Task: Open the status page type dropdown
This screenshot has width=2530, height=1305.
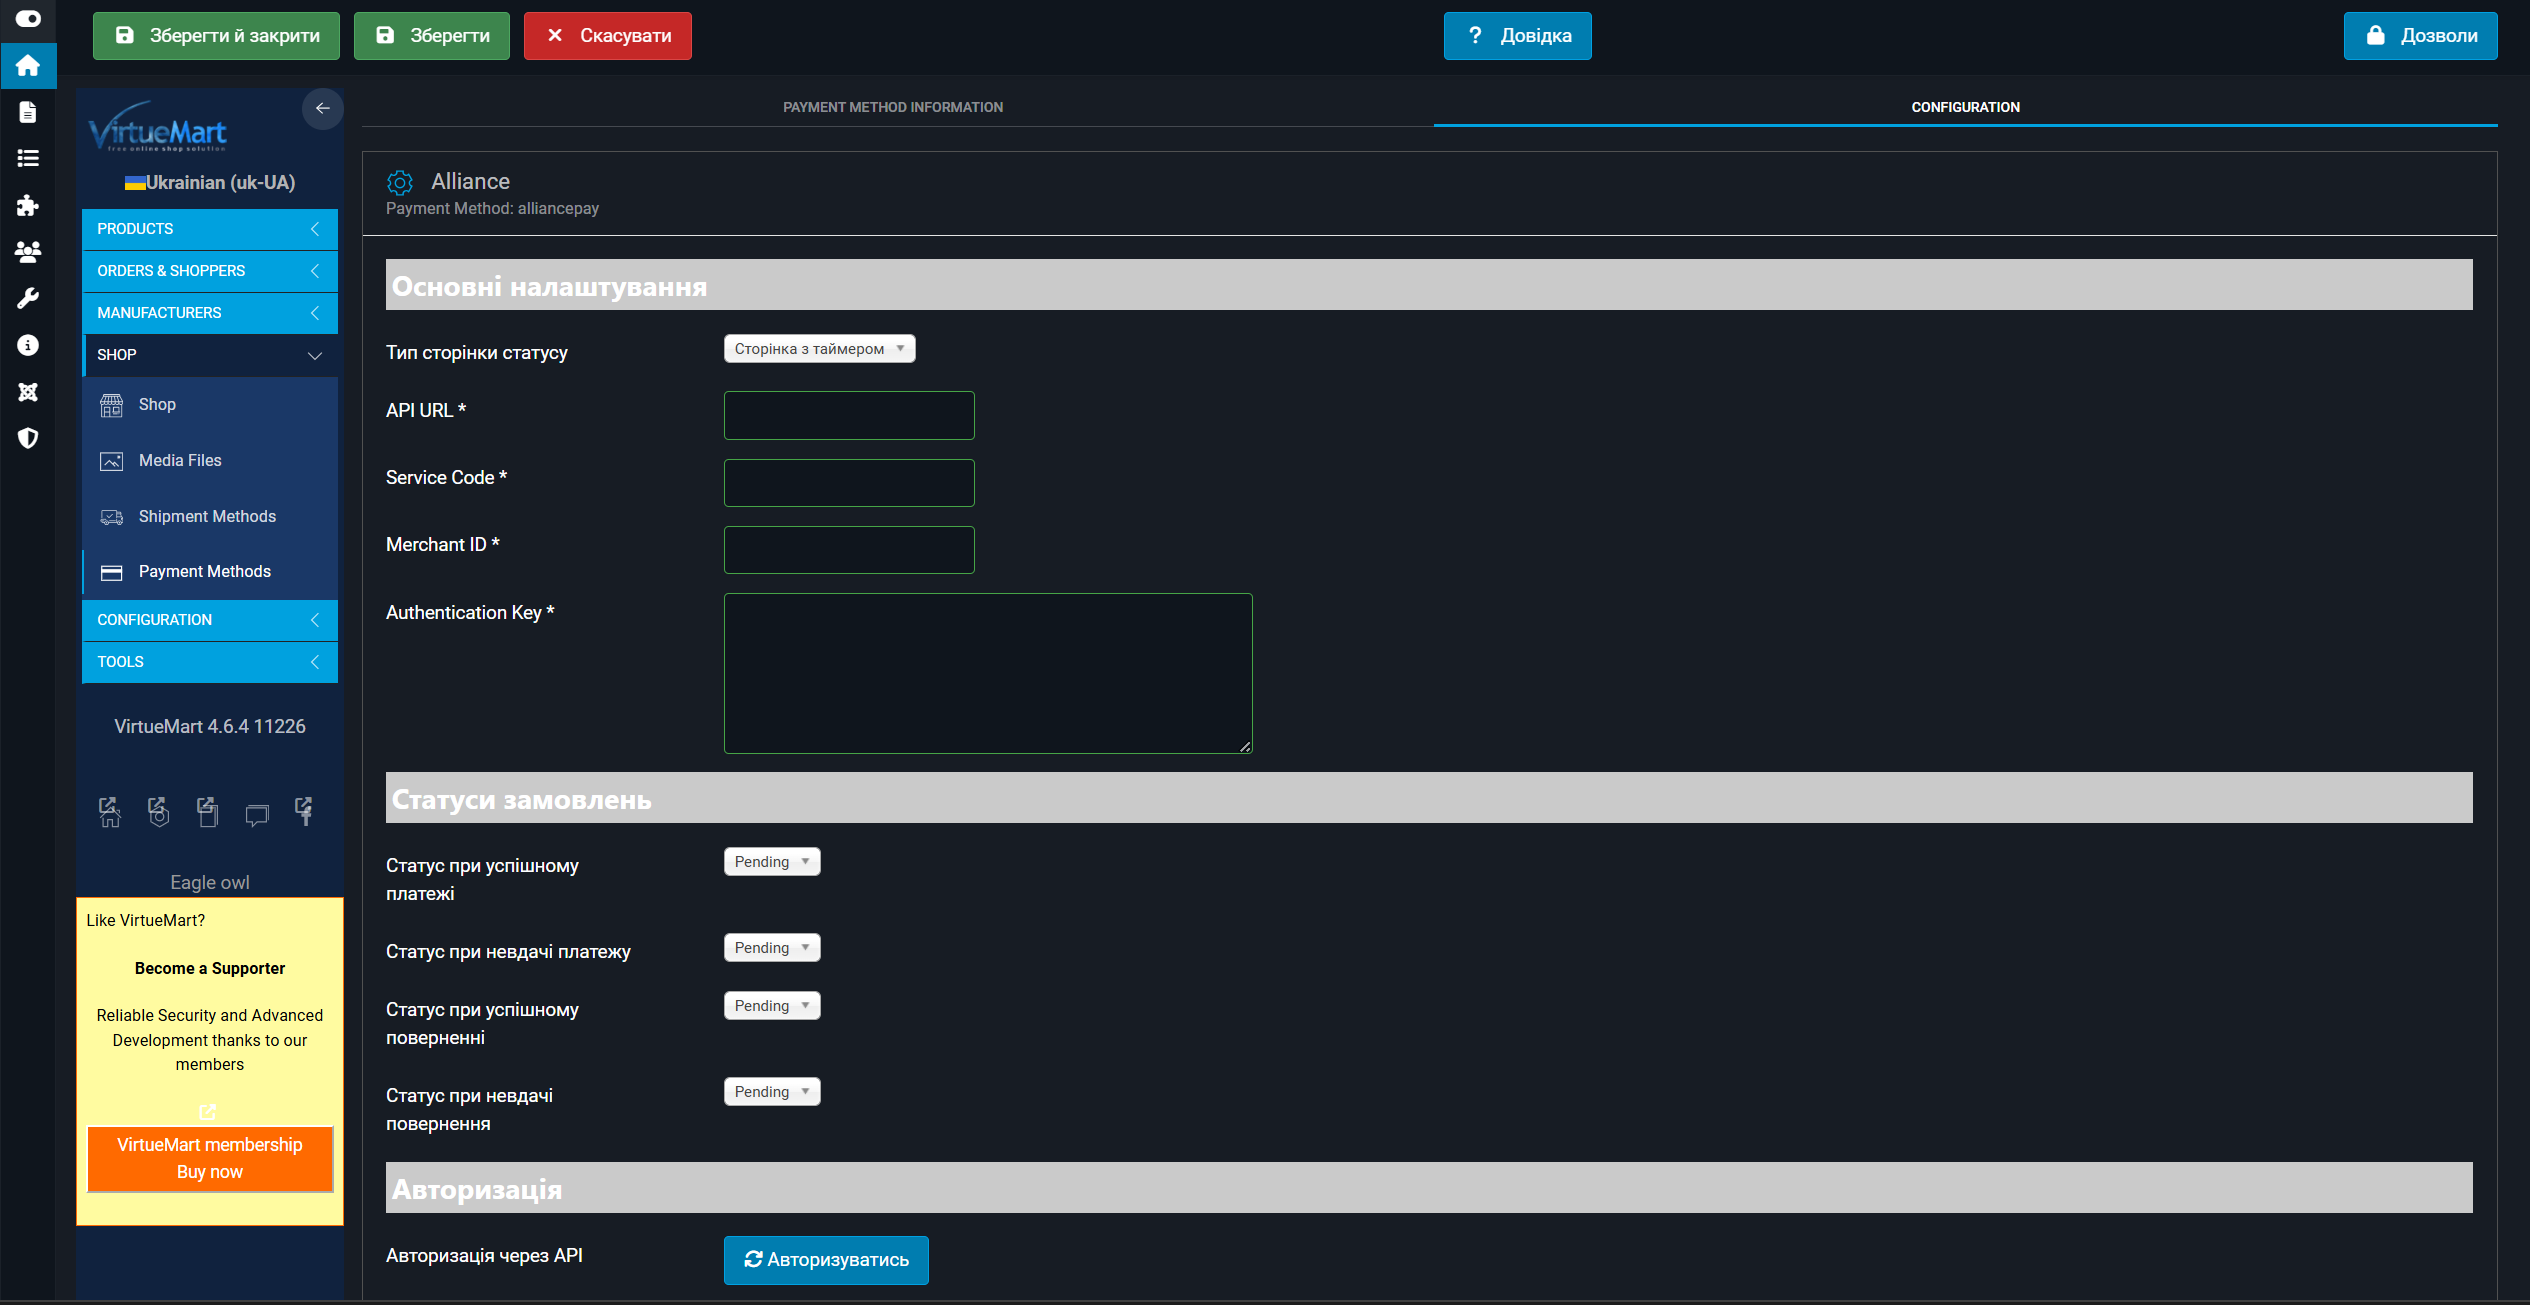Action: click(819, 349)
